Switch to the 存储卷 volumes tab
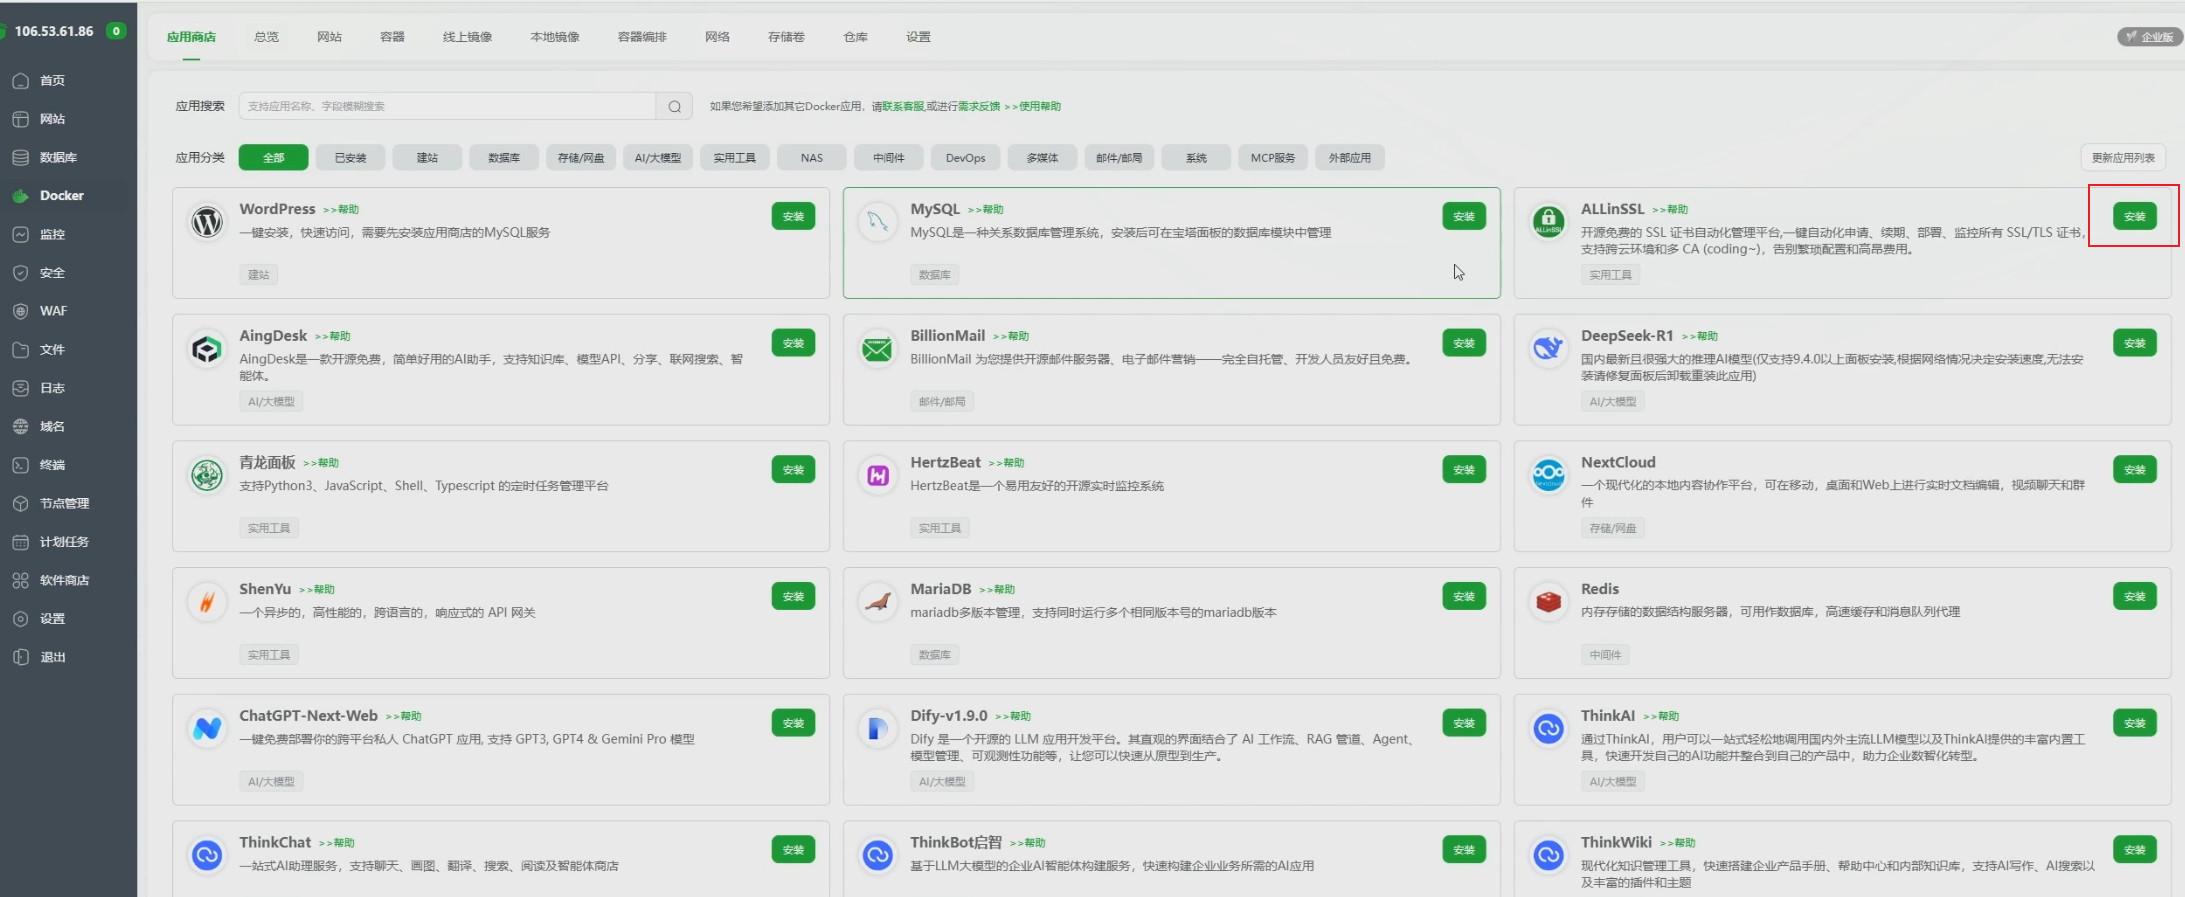Viewport: 2185px width, 897px height. click(x=786, y=37)
